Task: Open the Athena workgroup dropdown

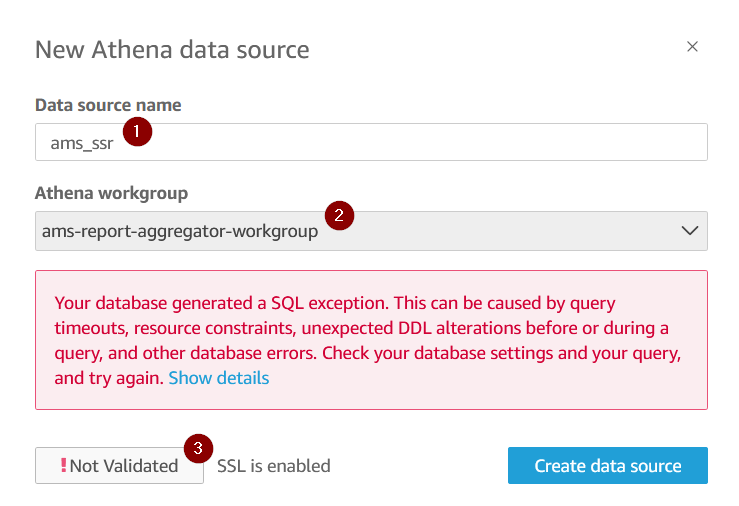Action: 371,231
